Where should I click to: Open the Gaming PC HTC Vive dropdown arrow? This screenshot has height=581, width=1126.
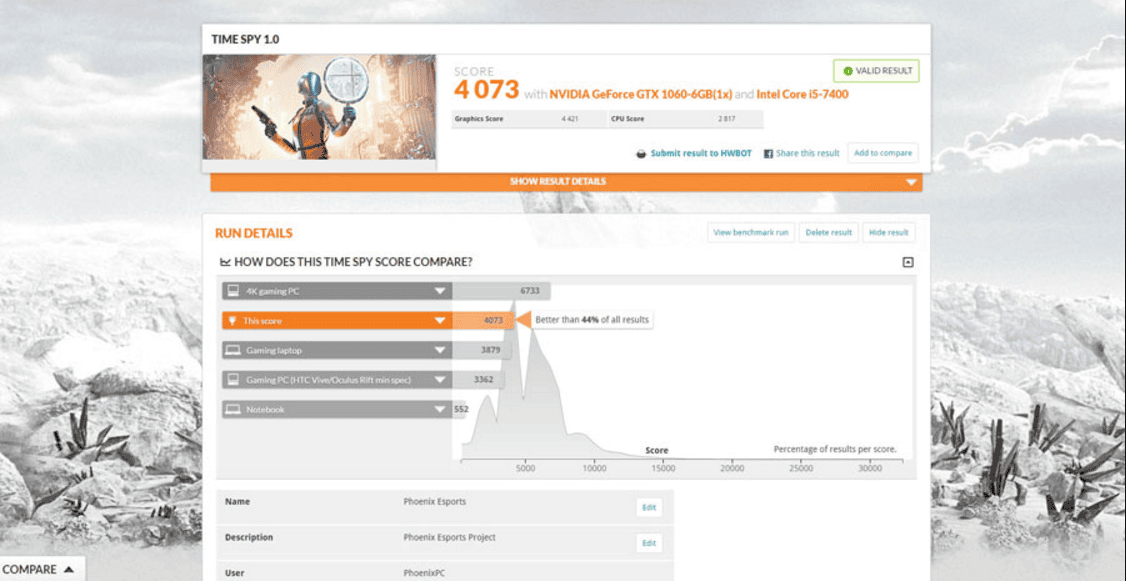tap(440, 380)
